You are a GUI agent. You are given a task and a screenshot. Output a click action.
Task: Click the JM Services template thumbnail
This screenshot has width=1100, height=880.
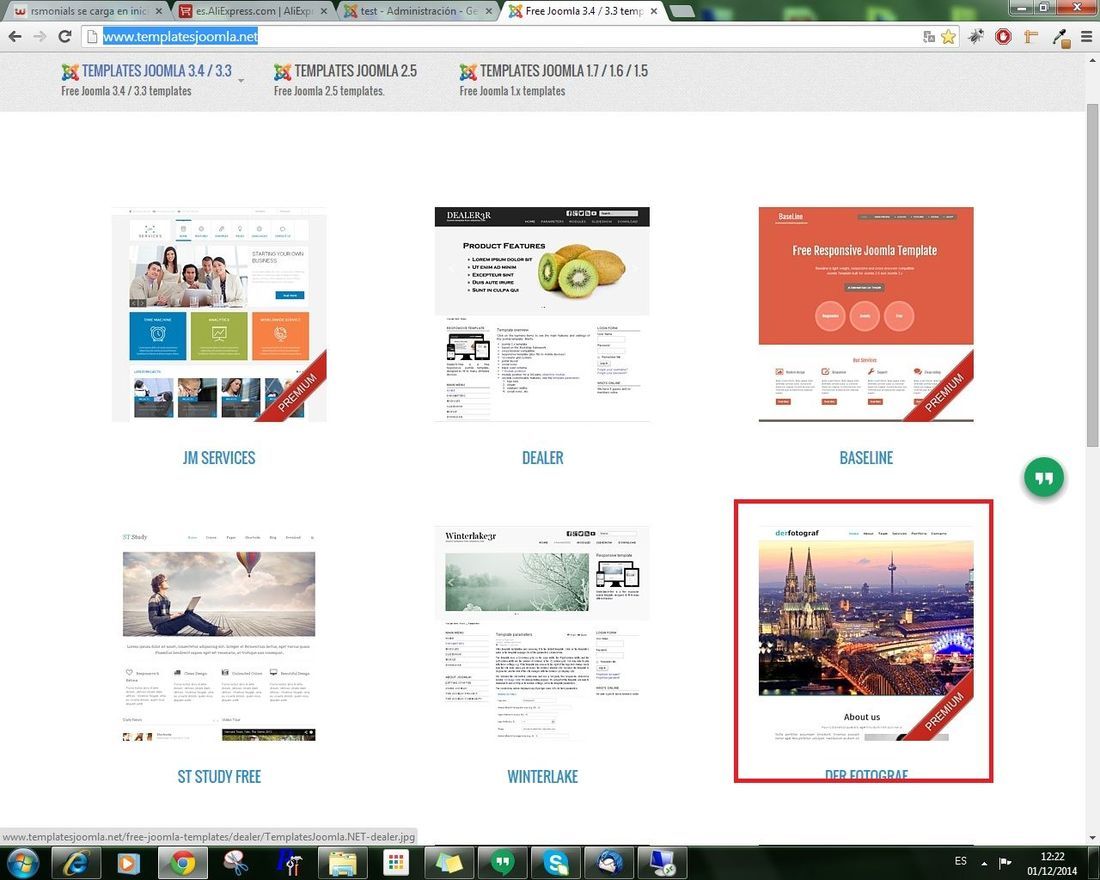point(219,314)
